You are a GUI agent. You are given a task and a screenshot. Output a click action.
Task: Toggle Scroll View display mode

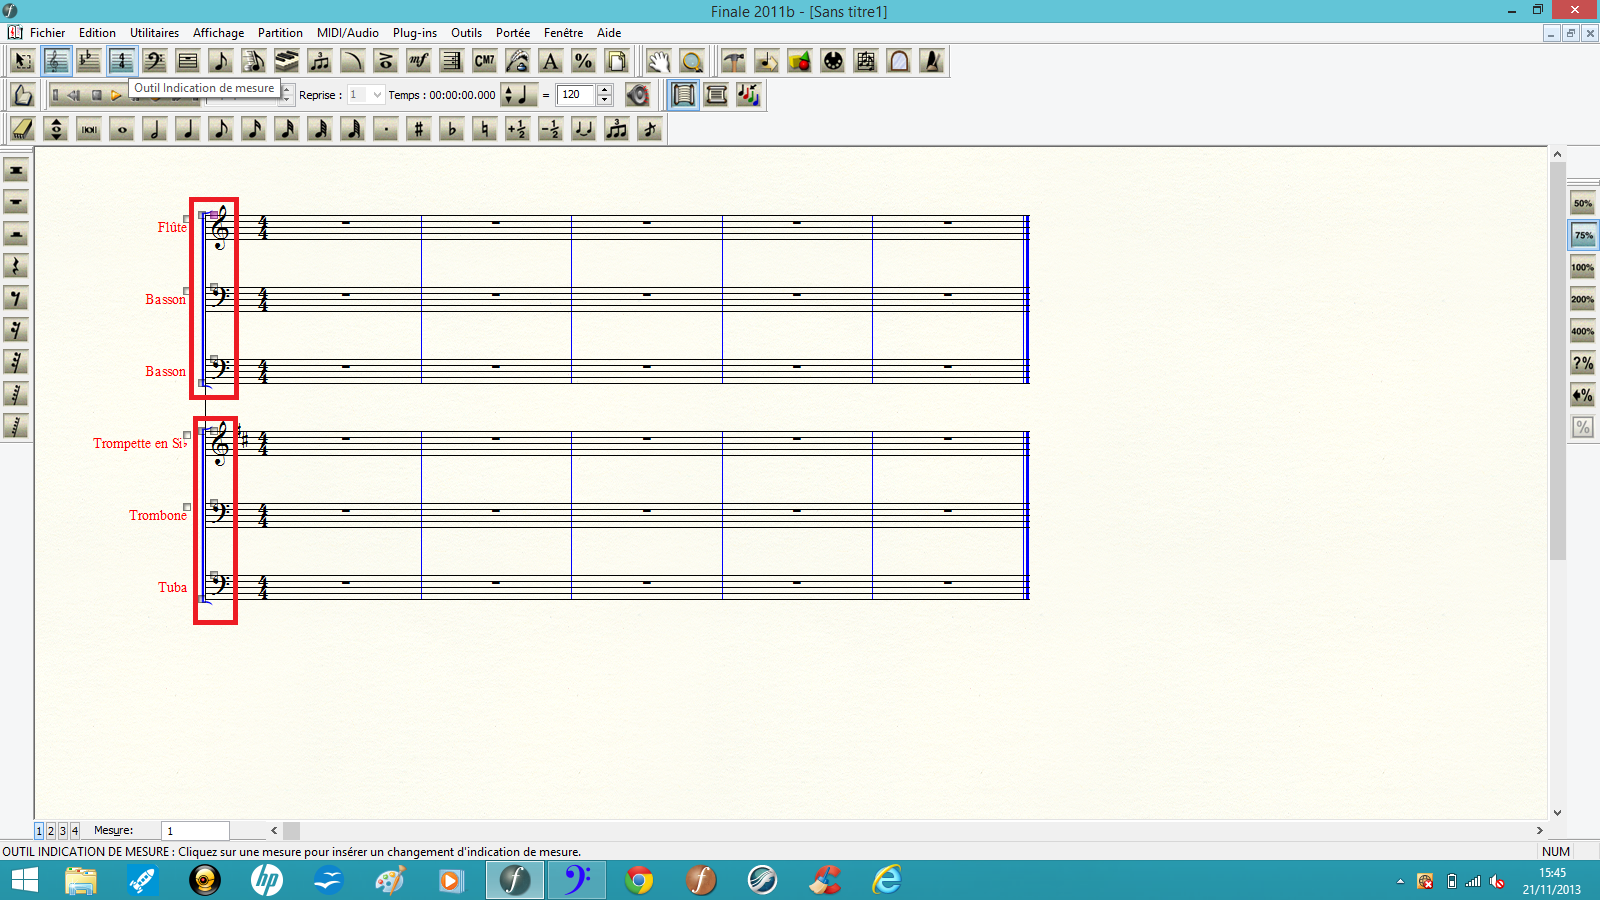[716, 95]
